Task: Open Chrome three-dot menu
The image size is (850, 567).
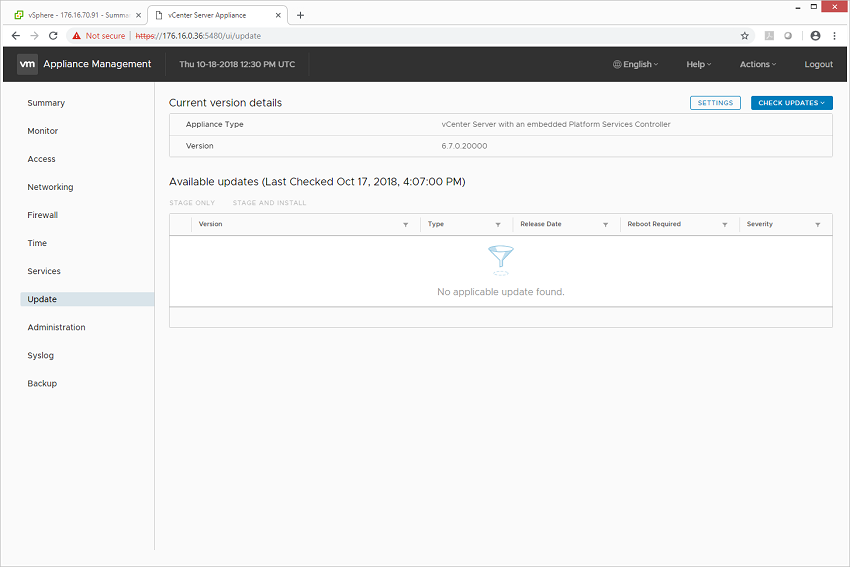Action: [834, 36]
